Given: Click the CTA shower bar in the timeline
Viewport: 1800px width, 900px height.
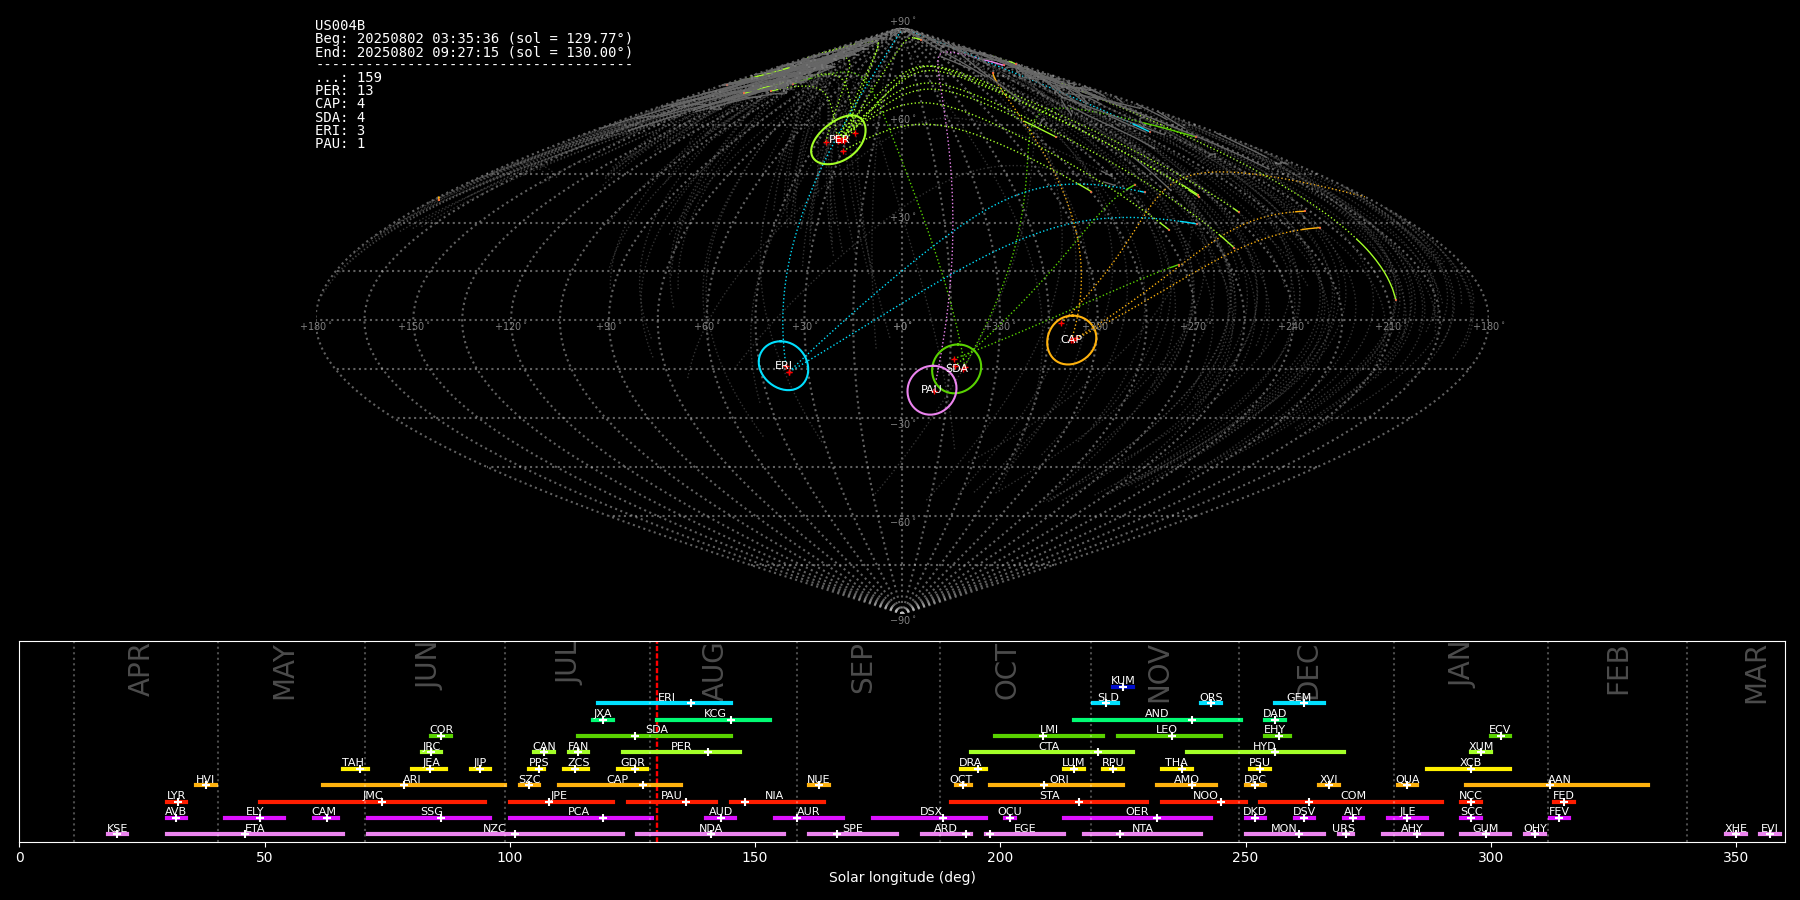Looking at the screenshot, I should click(x=1052, y=752).
